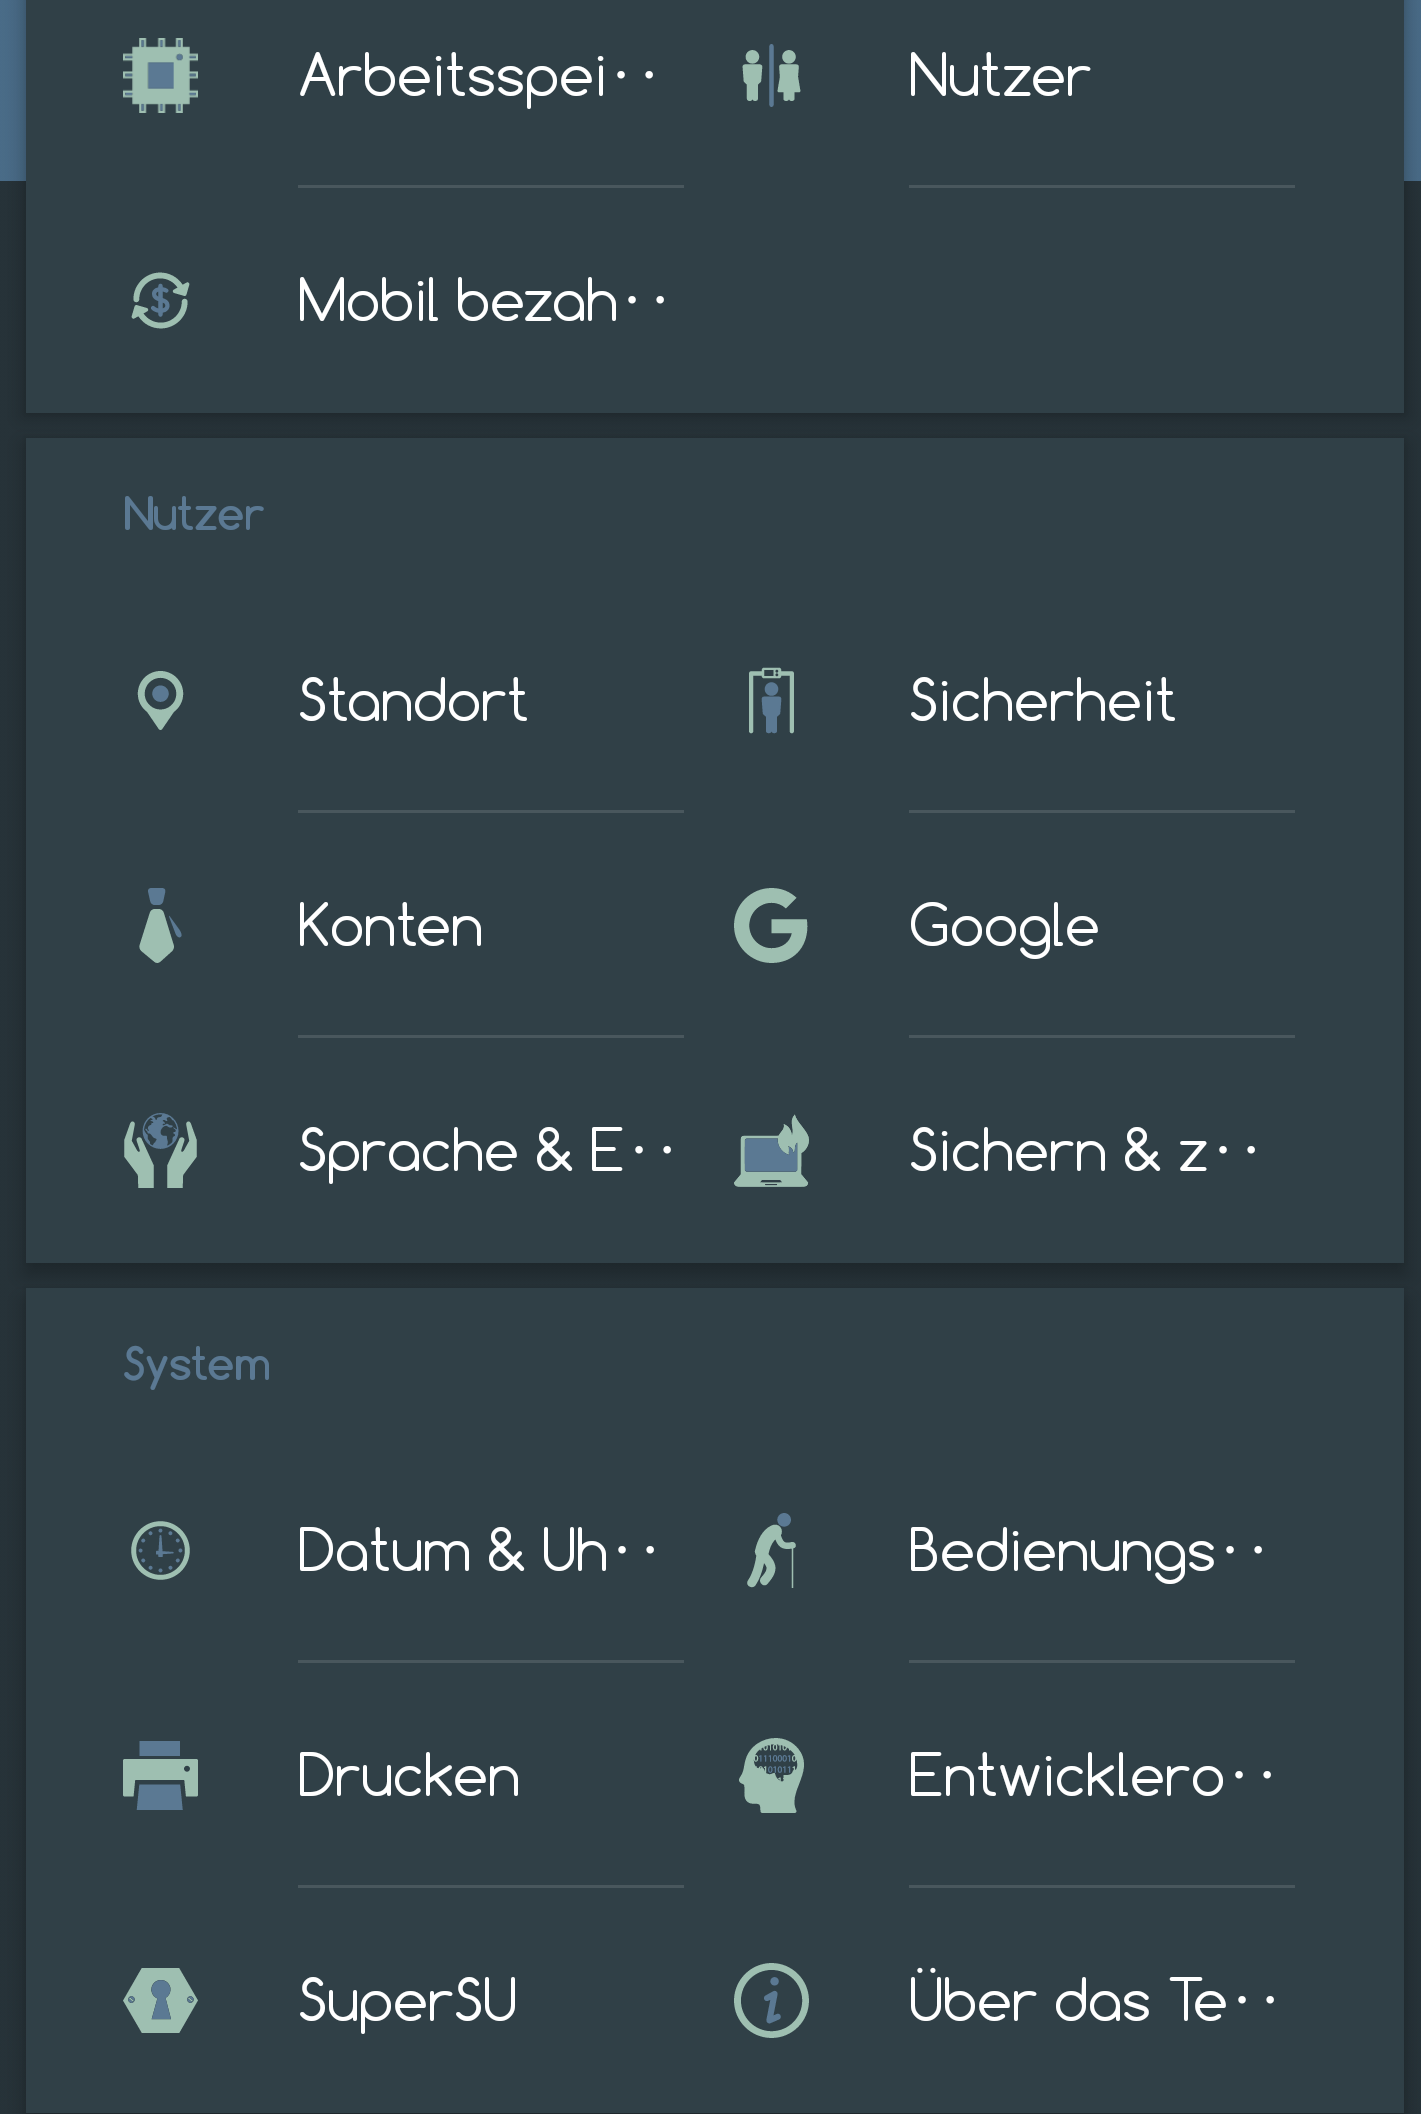Tap the hands-holding-globe language icon

[x=160, y=1151]
